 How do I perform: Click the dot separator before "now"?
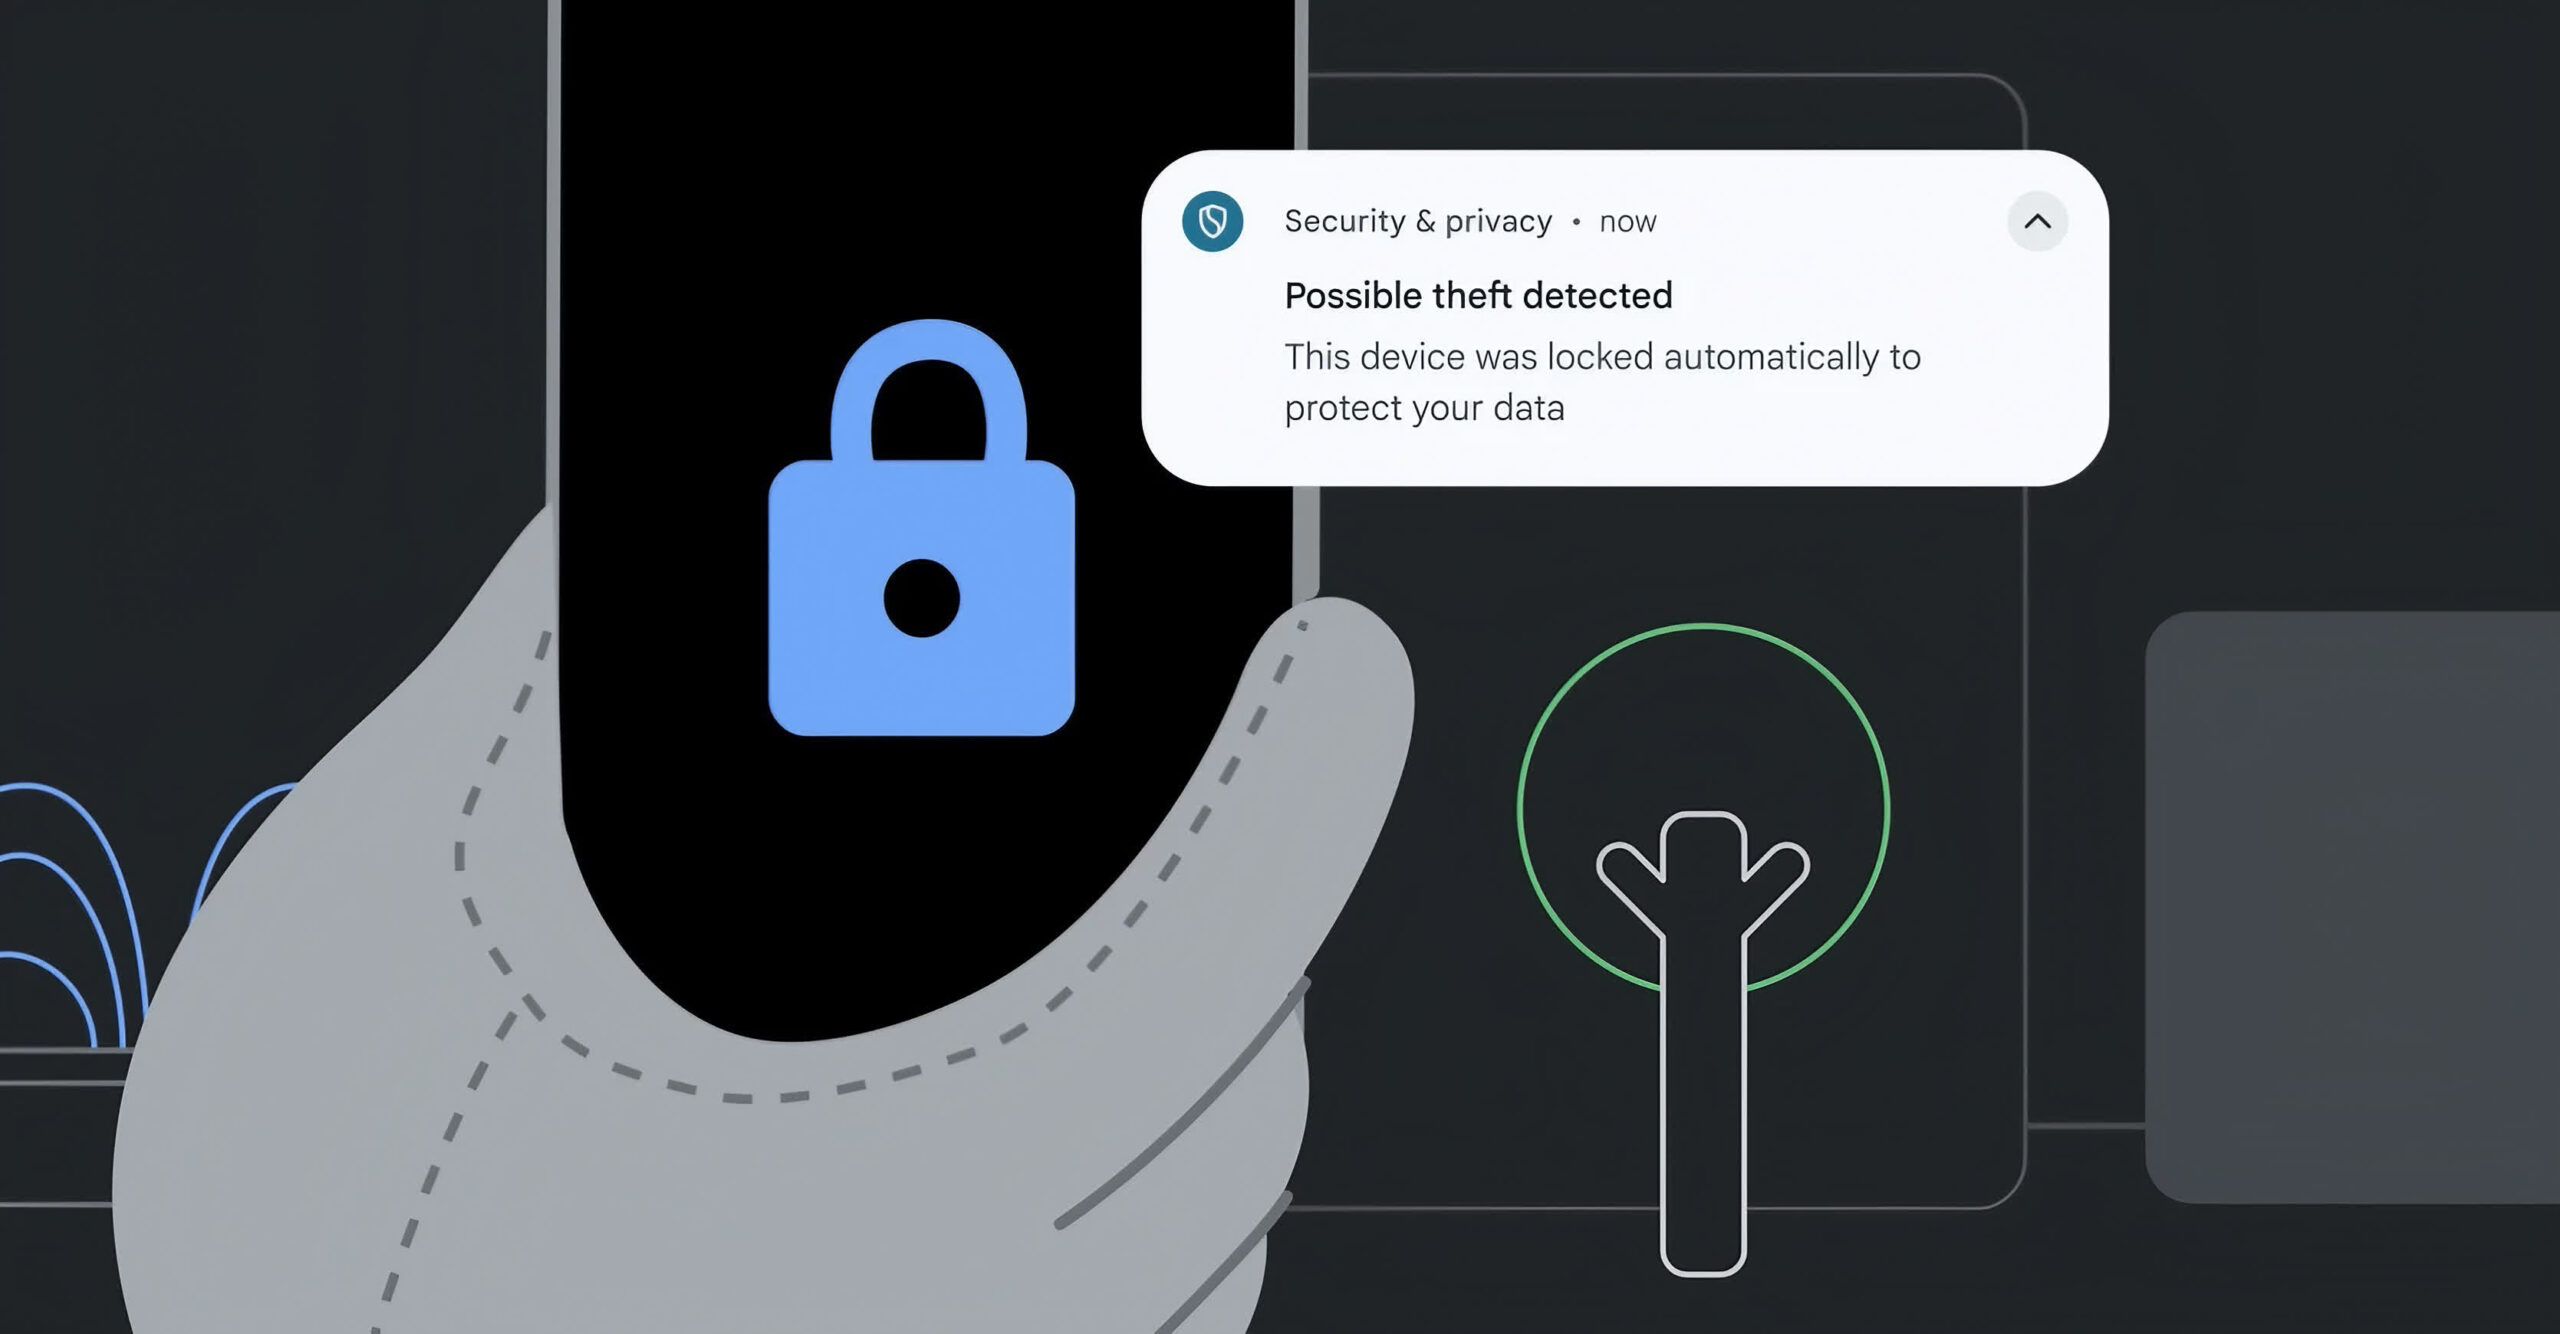1576,222
